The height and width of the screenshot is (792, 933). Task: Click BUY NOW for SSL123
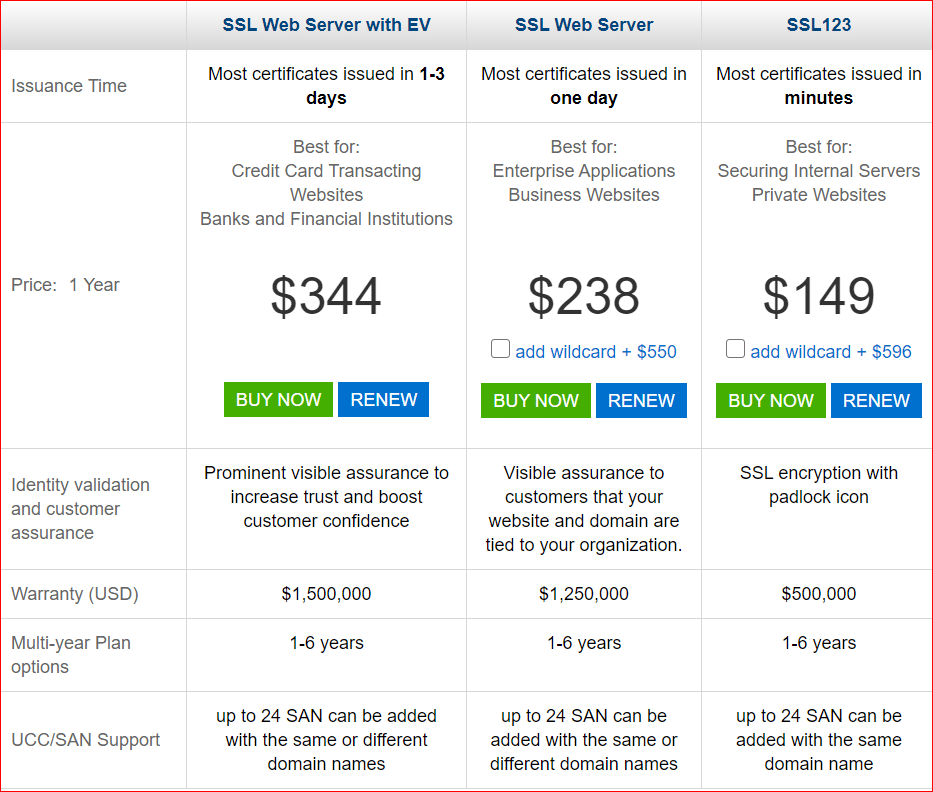770,400
